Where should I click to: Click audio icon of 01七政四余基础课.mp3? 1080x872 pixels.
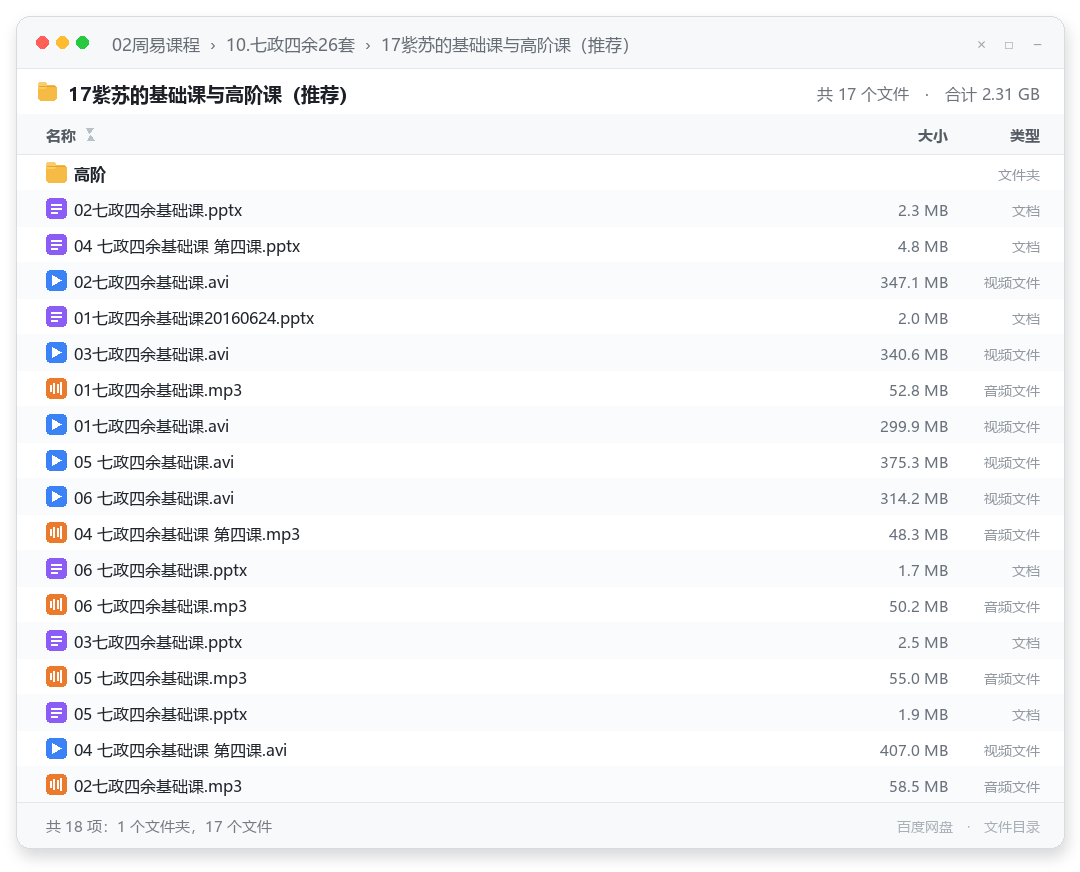pyautogui.click(x=56, y=389)
